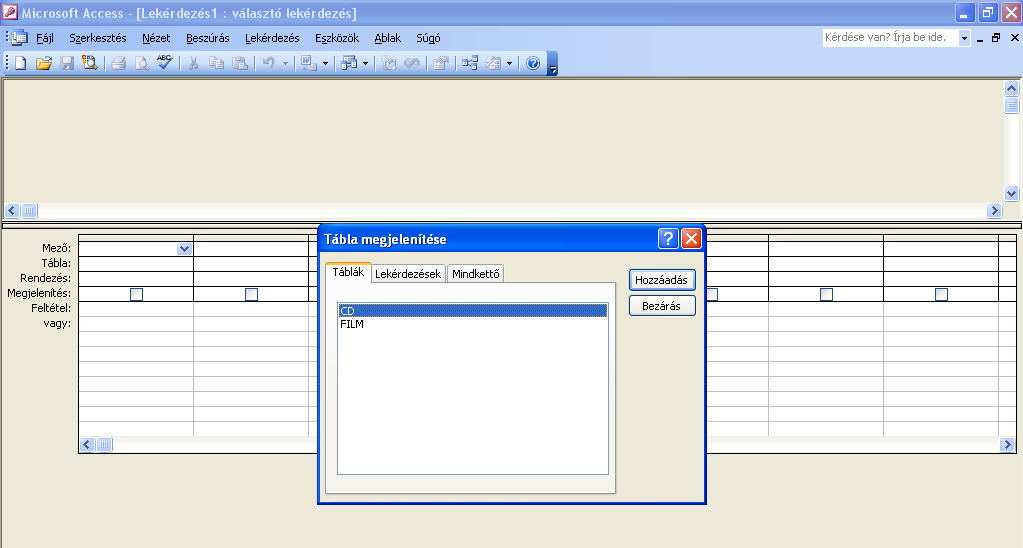Open the Szerkesztés menu
This screenshot has width=1023, height=548.
pos(98,38)
